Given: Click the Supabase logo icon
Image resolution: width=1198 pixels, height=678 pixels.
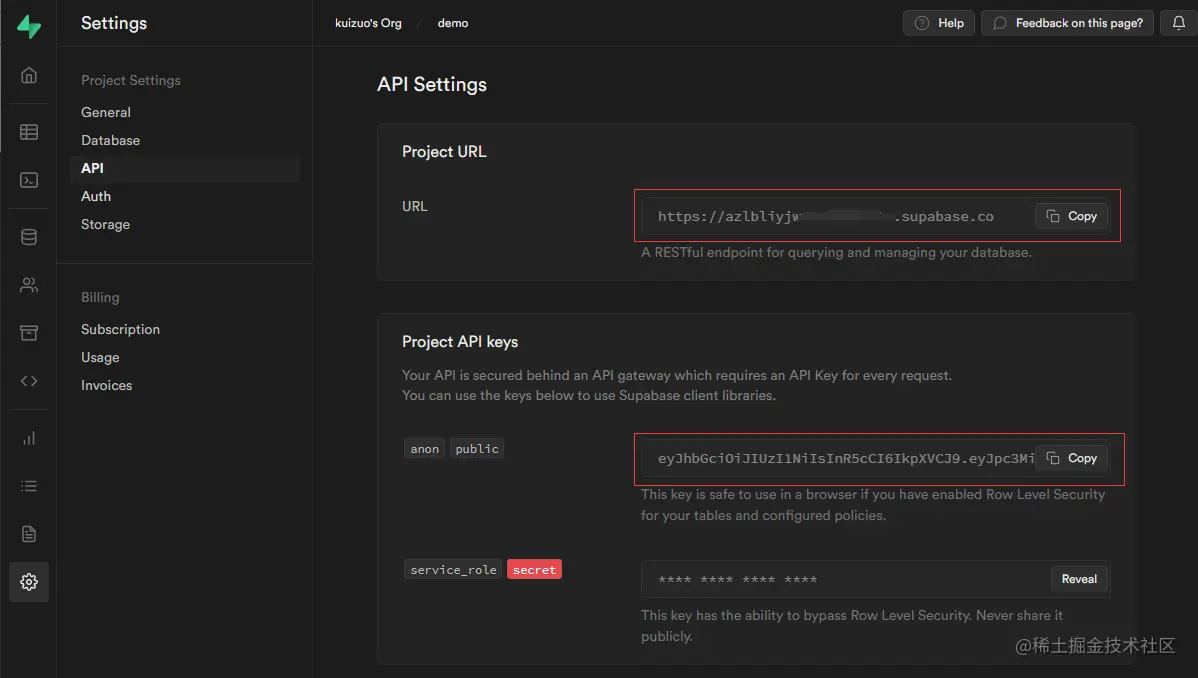Looking at the screenshot, I should (x=29, y=27).
